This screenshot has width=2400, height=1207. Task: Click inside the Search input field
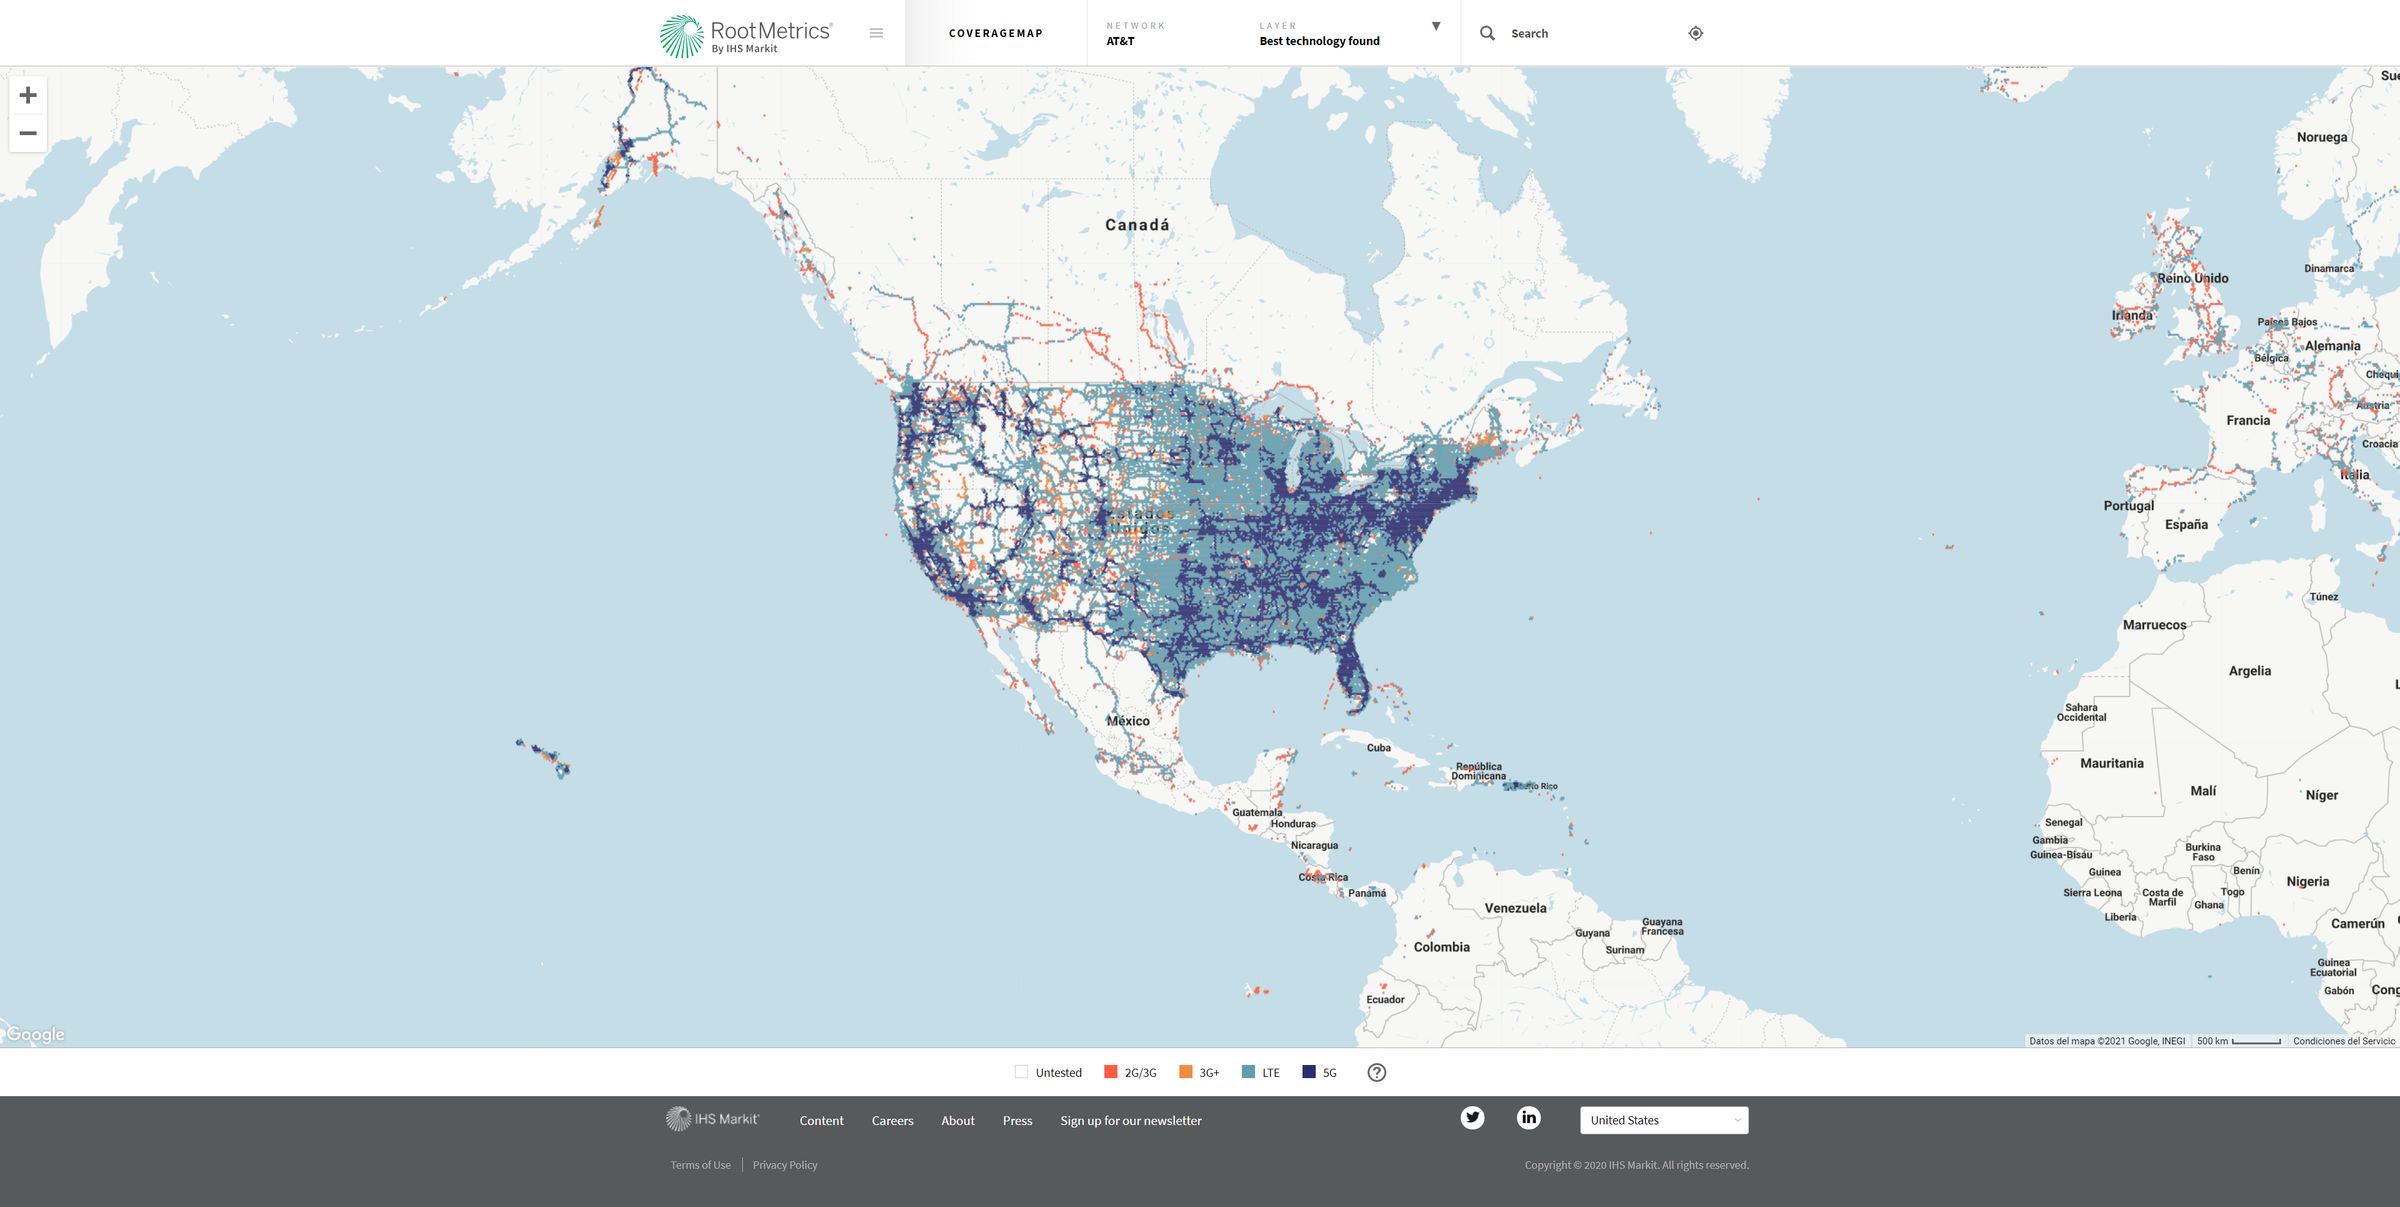[1560, 33]
